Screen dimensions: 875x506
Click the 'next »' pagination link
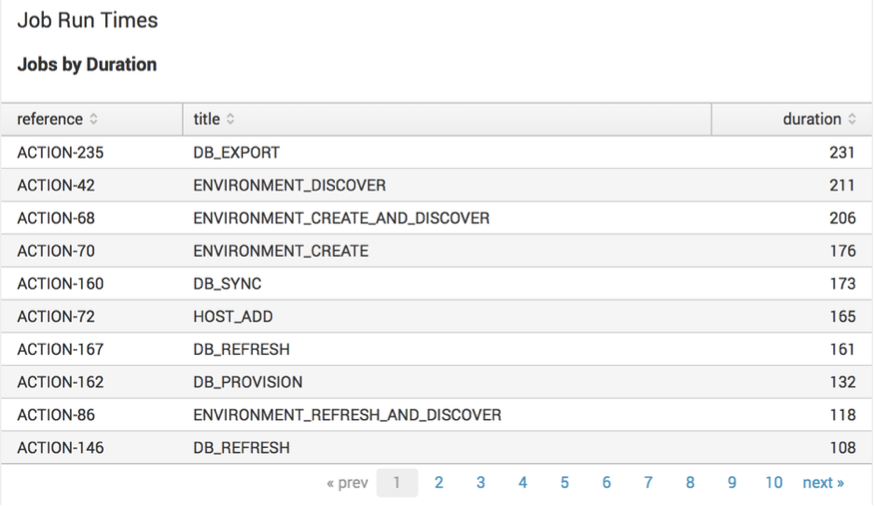coord(823,483)
